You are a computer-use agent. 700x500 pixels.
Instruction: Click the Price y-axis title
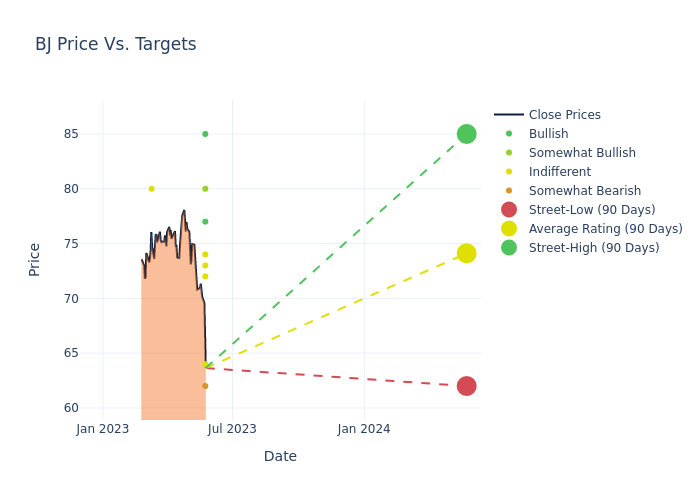pos(35,259)
